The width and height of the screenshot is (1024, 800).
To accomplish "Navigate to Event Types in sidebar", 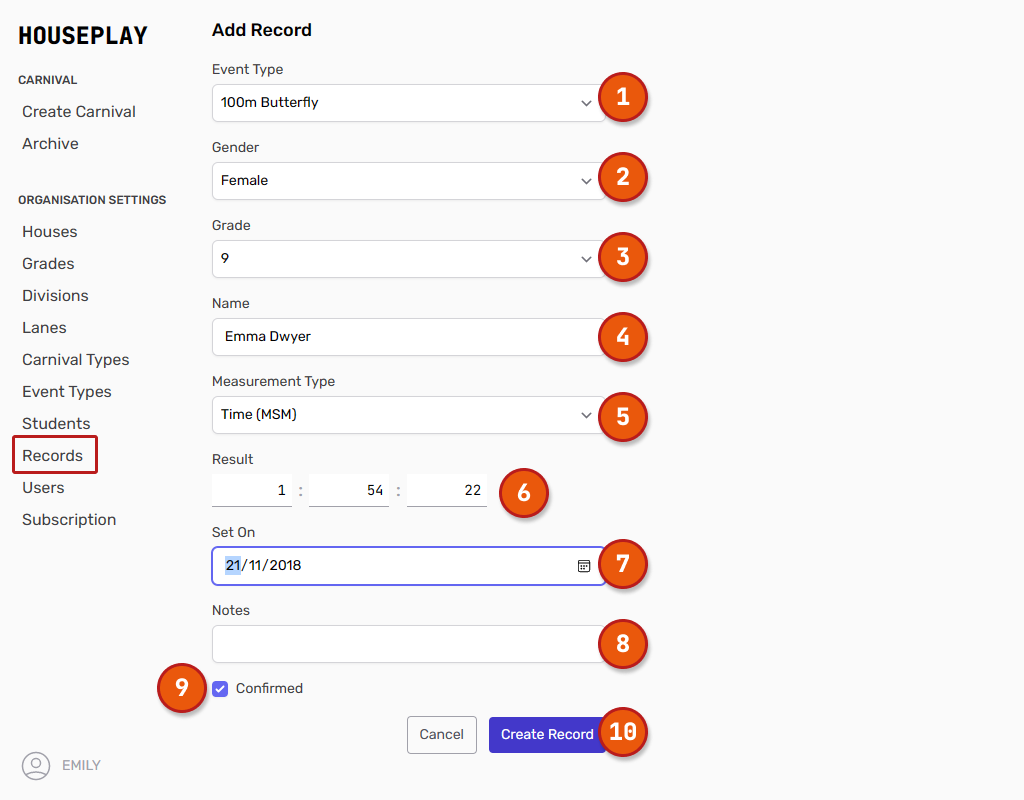I will pyautogui.click(x=67, y=392).
